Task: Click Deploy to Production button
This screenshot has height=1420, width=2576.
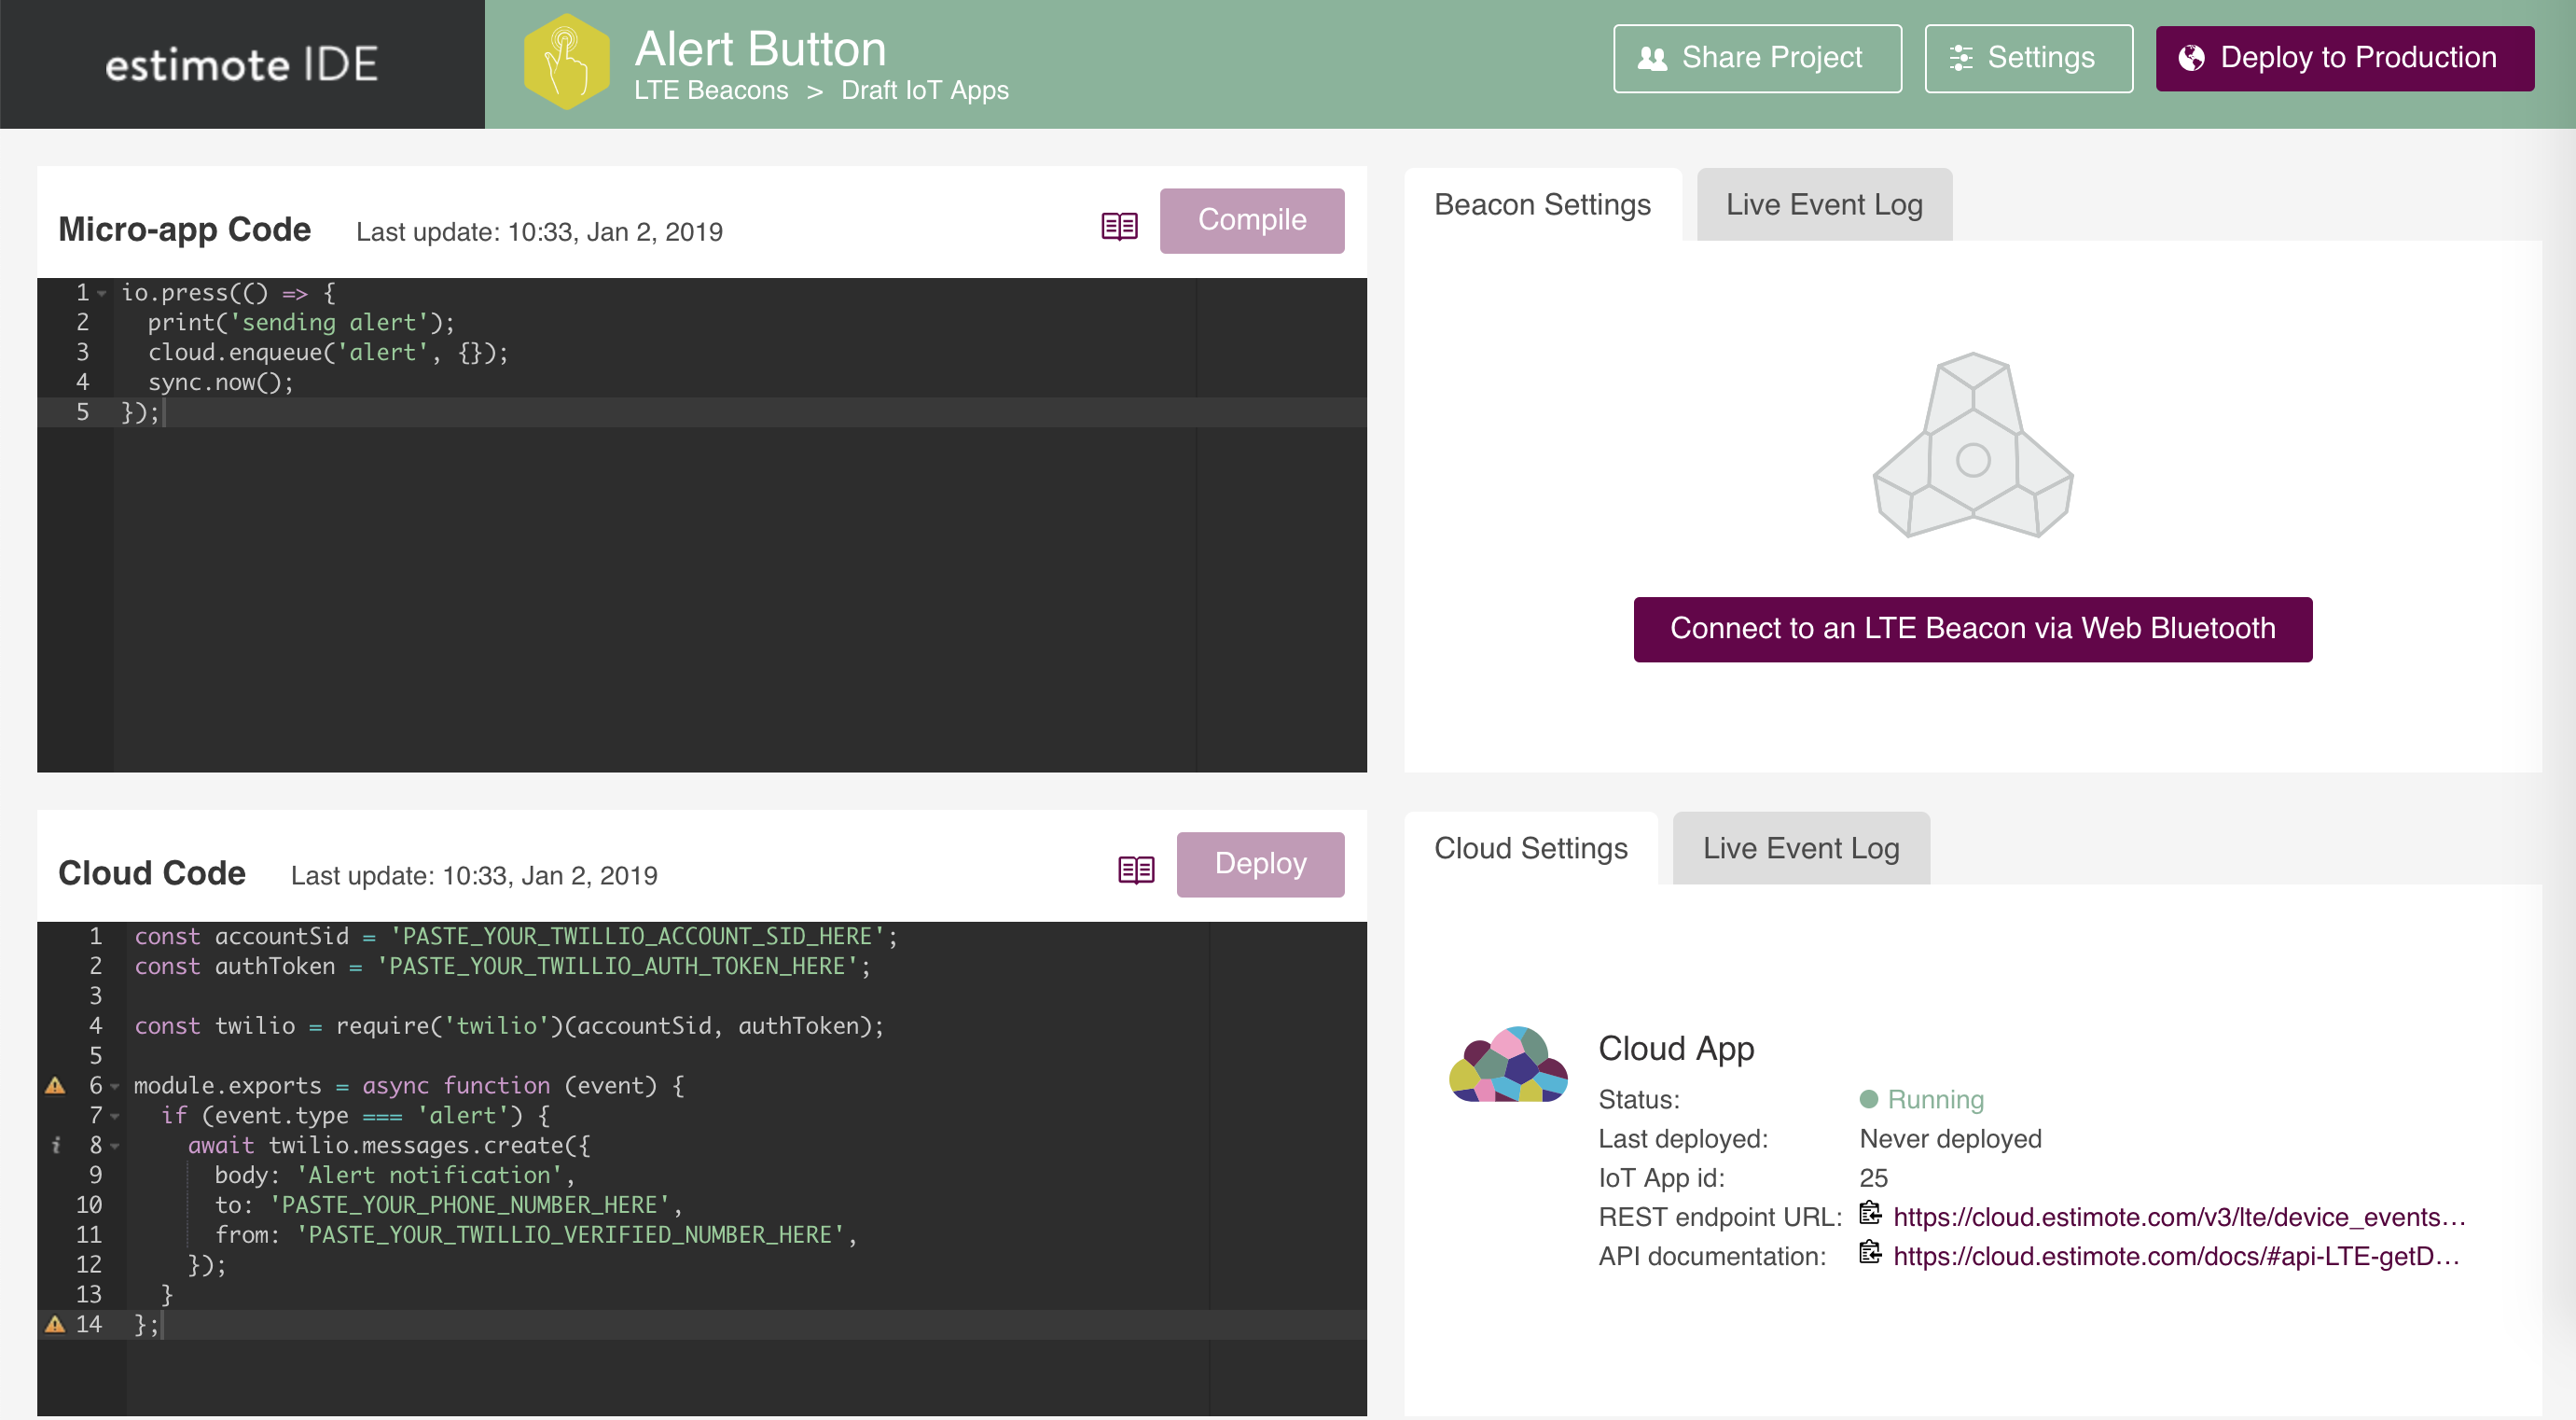Action: point(2344,58)
